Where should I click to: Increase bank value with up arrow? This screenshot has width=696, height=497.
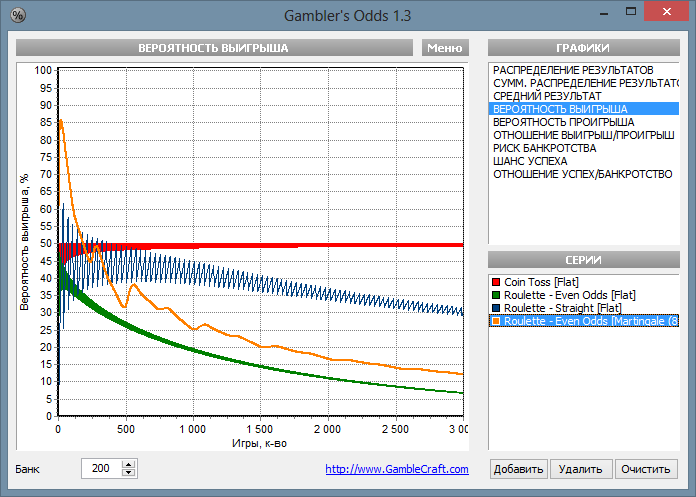click(x=127, y=464)
